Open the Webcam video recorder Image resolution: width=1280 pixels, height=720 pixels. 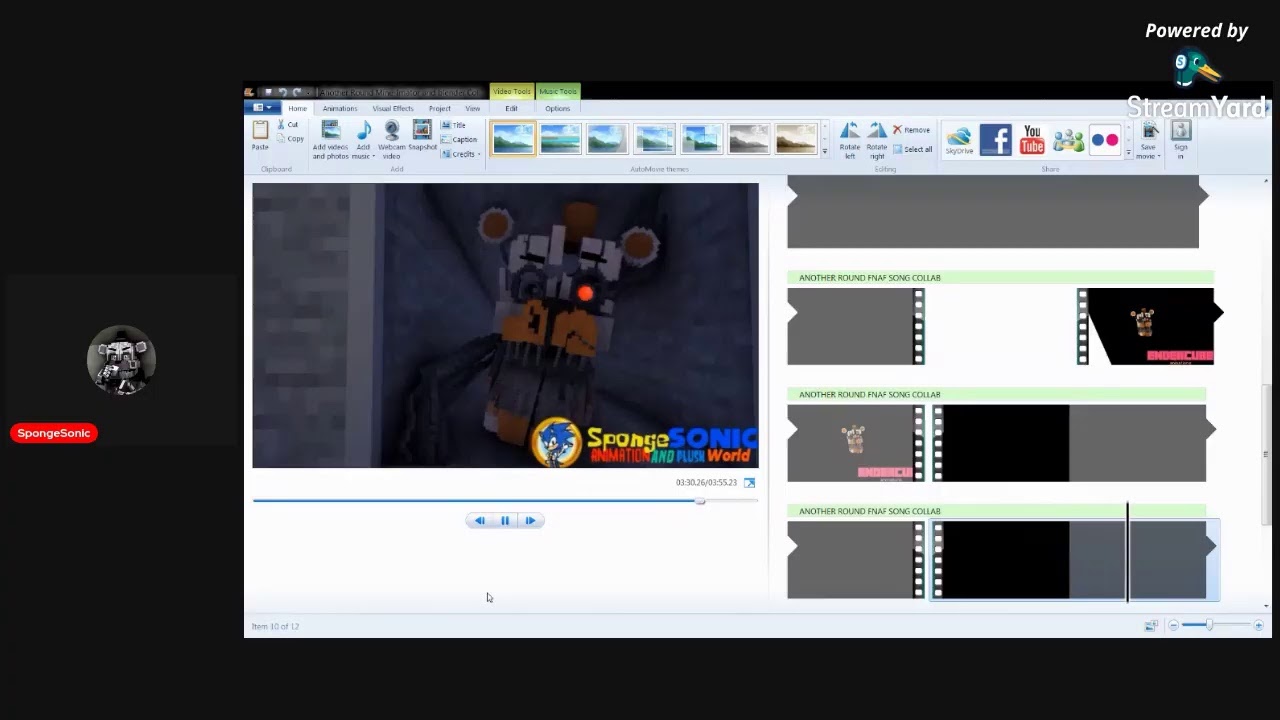(x=392, y=140)
